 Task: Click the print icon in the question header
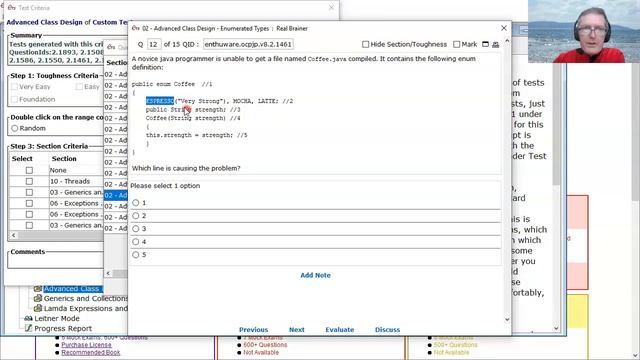point(496,44)
